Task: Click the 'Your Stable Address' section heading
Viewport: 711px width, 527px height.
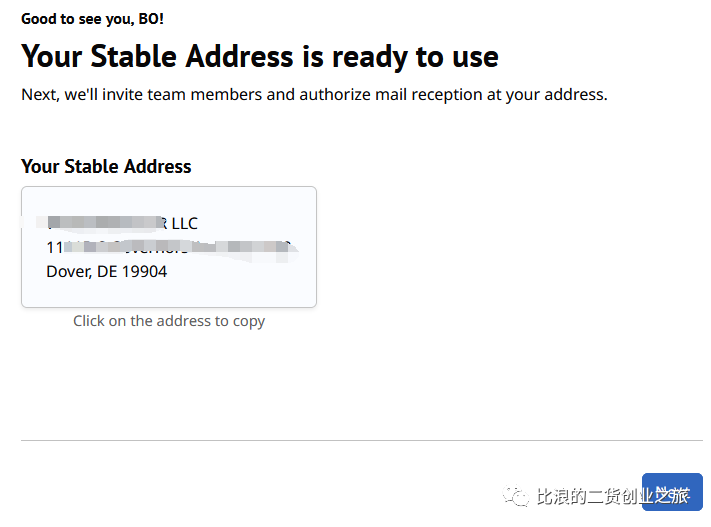Action: click(106, 166)
